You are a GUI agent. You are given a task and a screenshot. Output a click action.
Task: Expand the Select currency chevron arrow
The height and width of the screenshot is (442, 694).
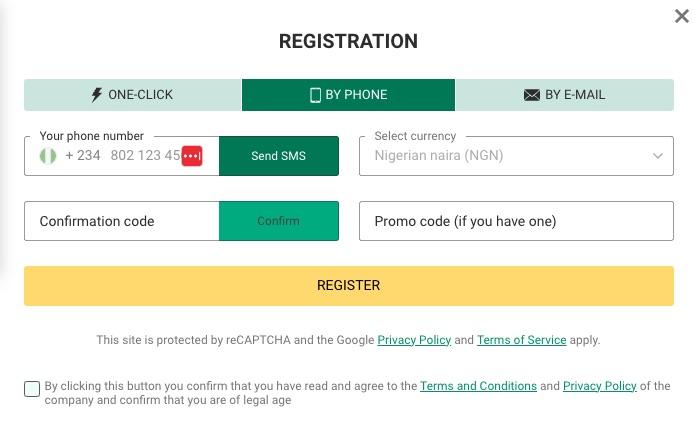pyautogui.click(x=658, y=156)
